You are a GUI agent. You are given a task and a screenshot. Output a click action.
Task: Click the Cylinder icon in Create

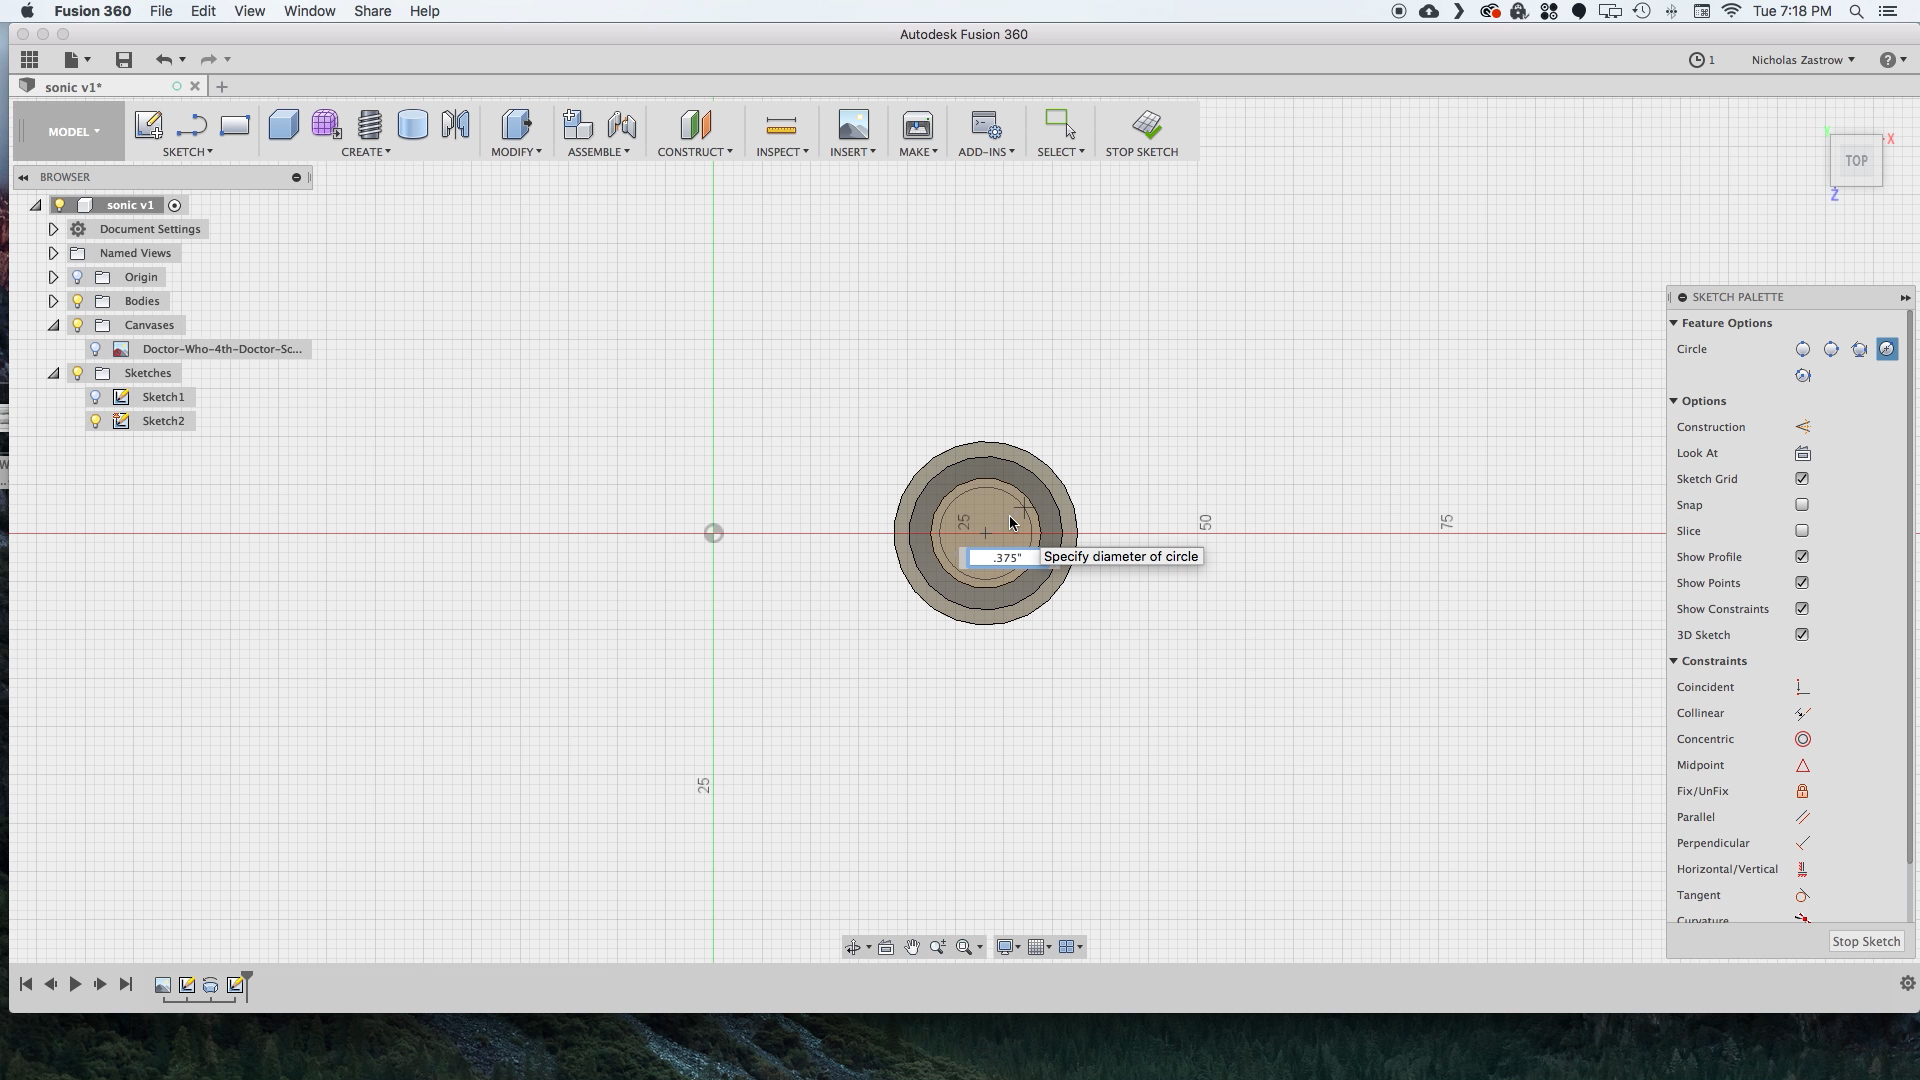click(412, 125)
